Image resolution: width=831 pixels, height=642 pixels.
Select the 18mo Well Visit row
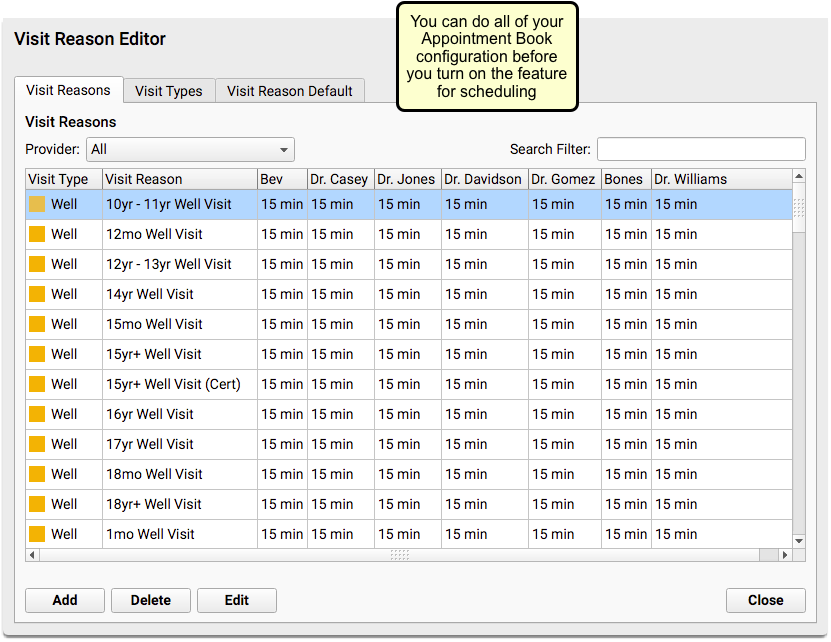409,474
